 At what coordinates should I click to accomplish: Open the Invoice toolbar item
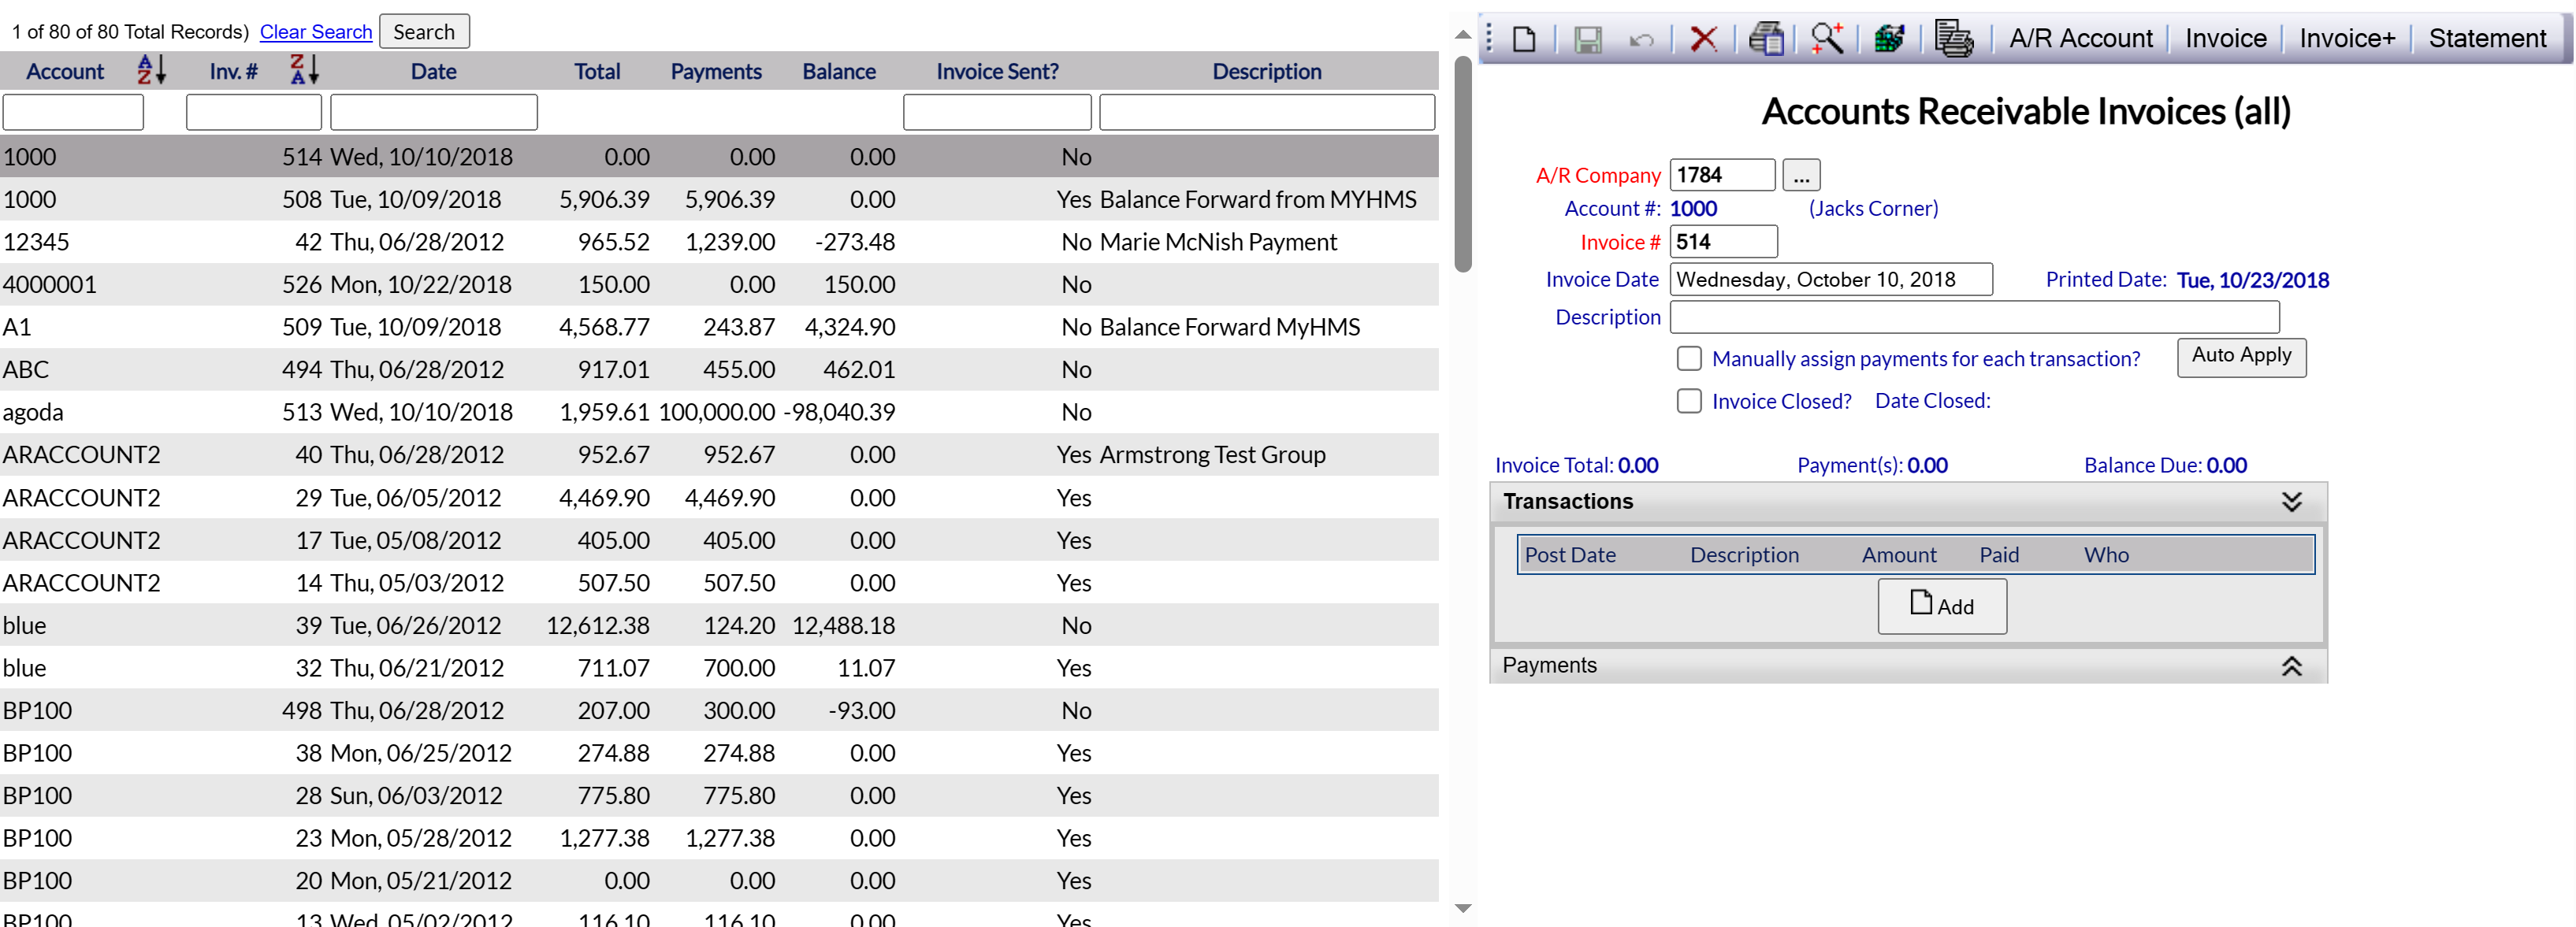pos(2225,38)
